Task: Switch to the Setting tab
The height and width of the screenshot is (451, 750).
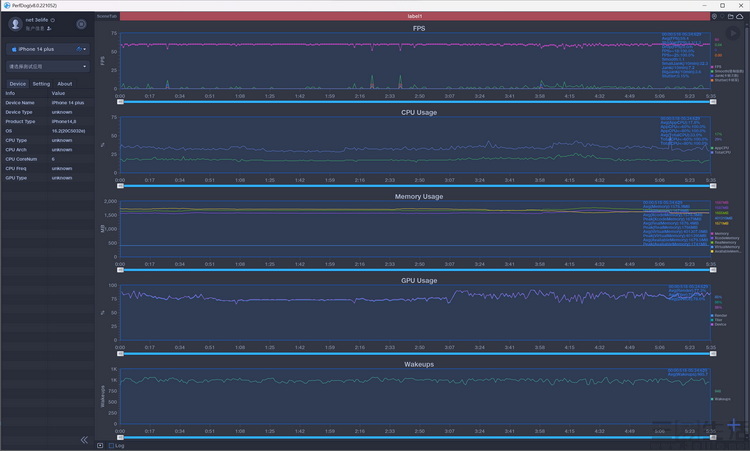Action: coord(41,84)
